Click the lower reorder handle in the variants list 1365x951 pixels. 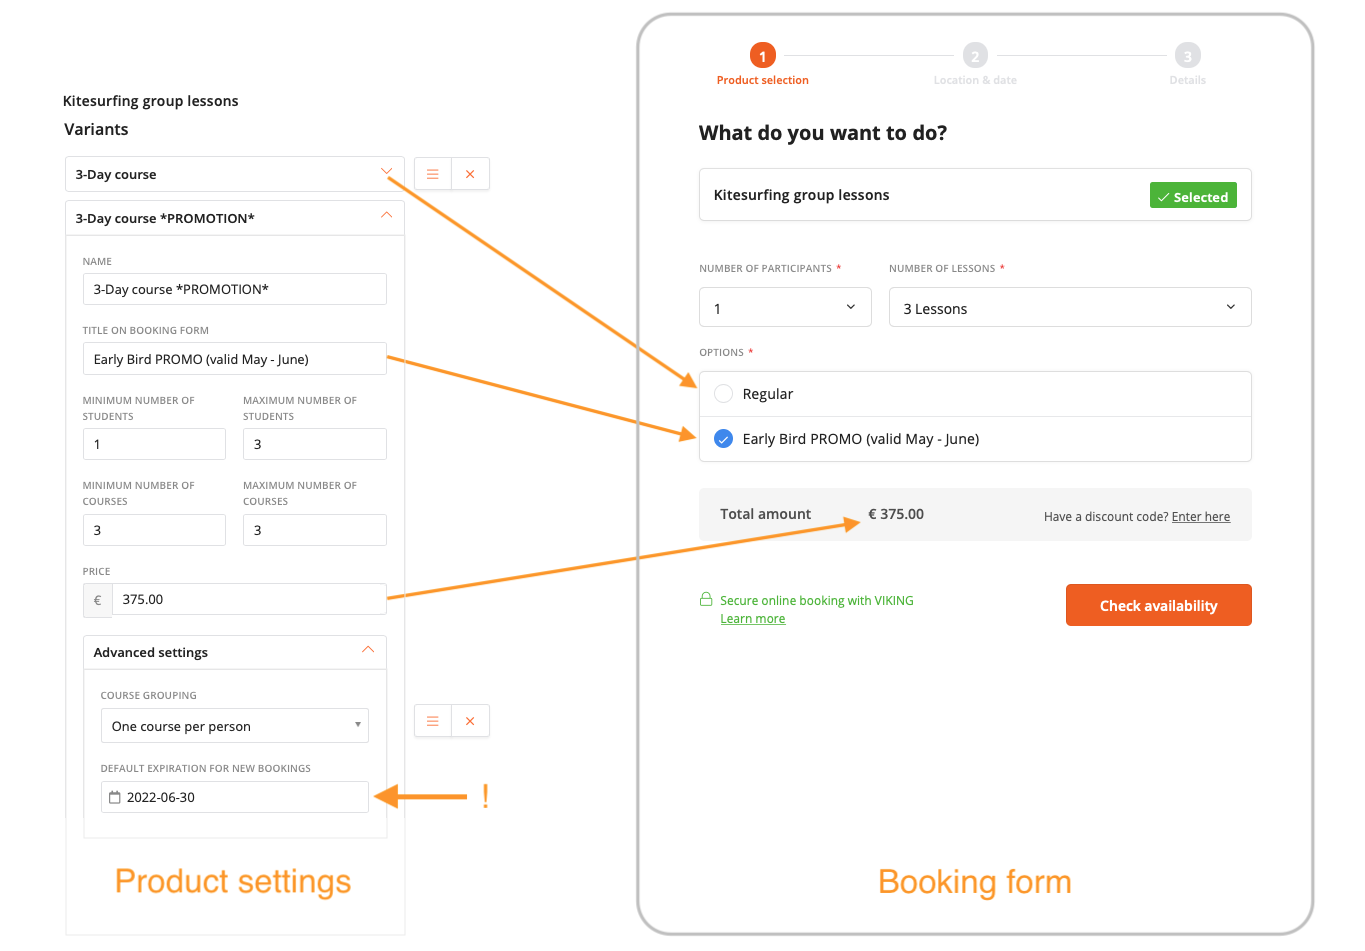tap(432, 720)
